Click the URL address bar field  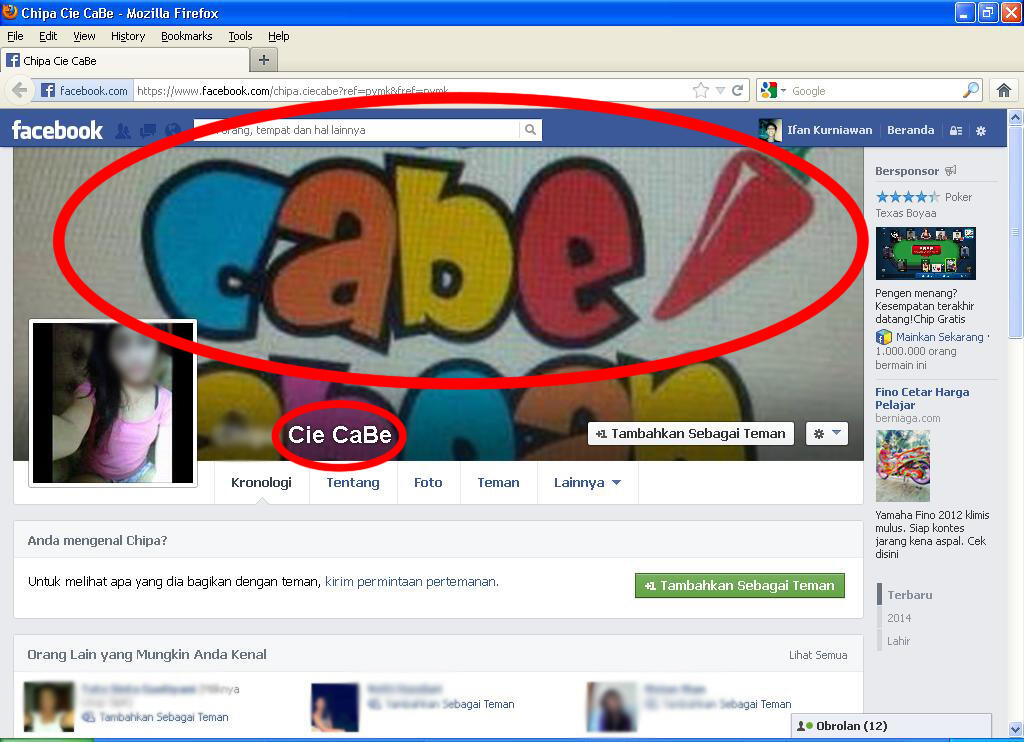[x=413, y=91]
